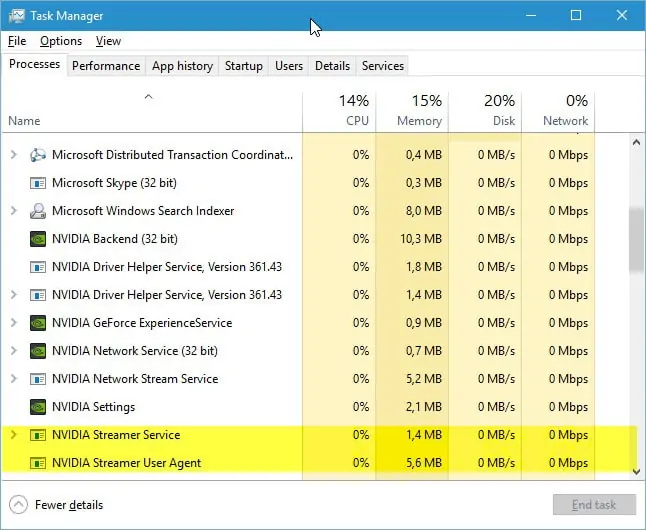Click the NVIDIA Network Service (32 bit) icon
This screenshot has height=530, width=646.
37,351
